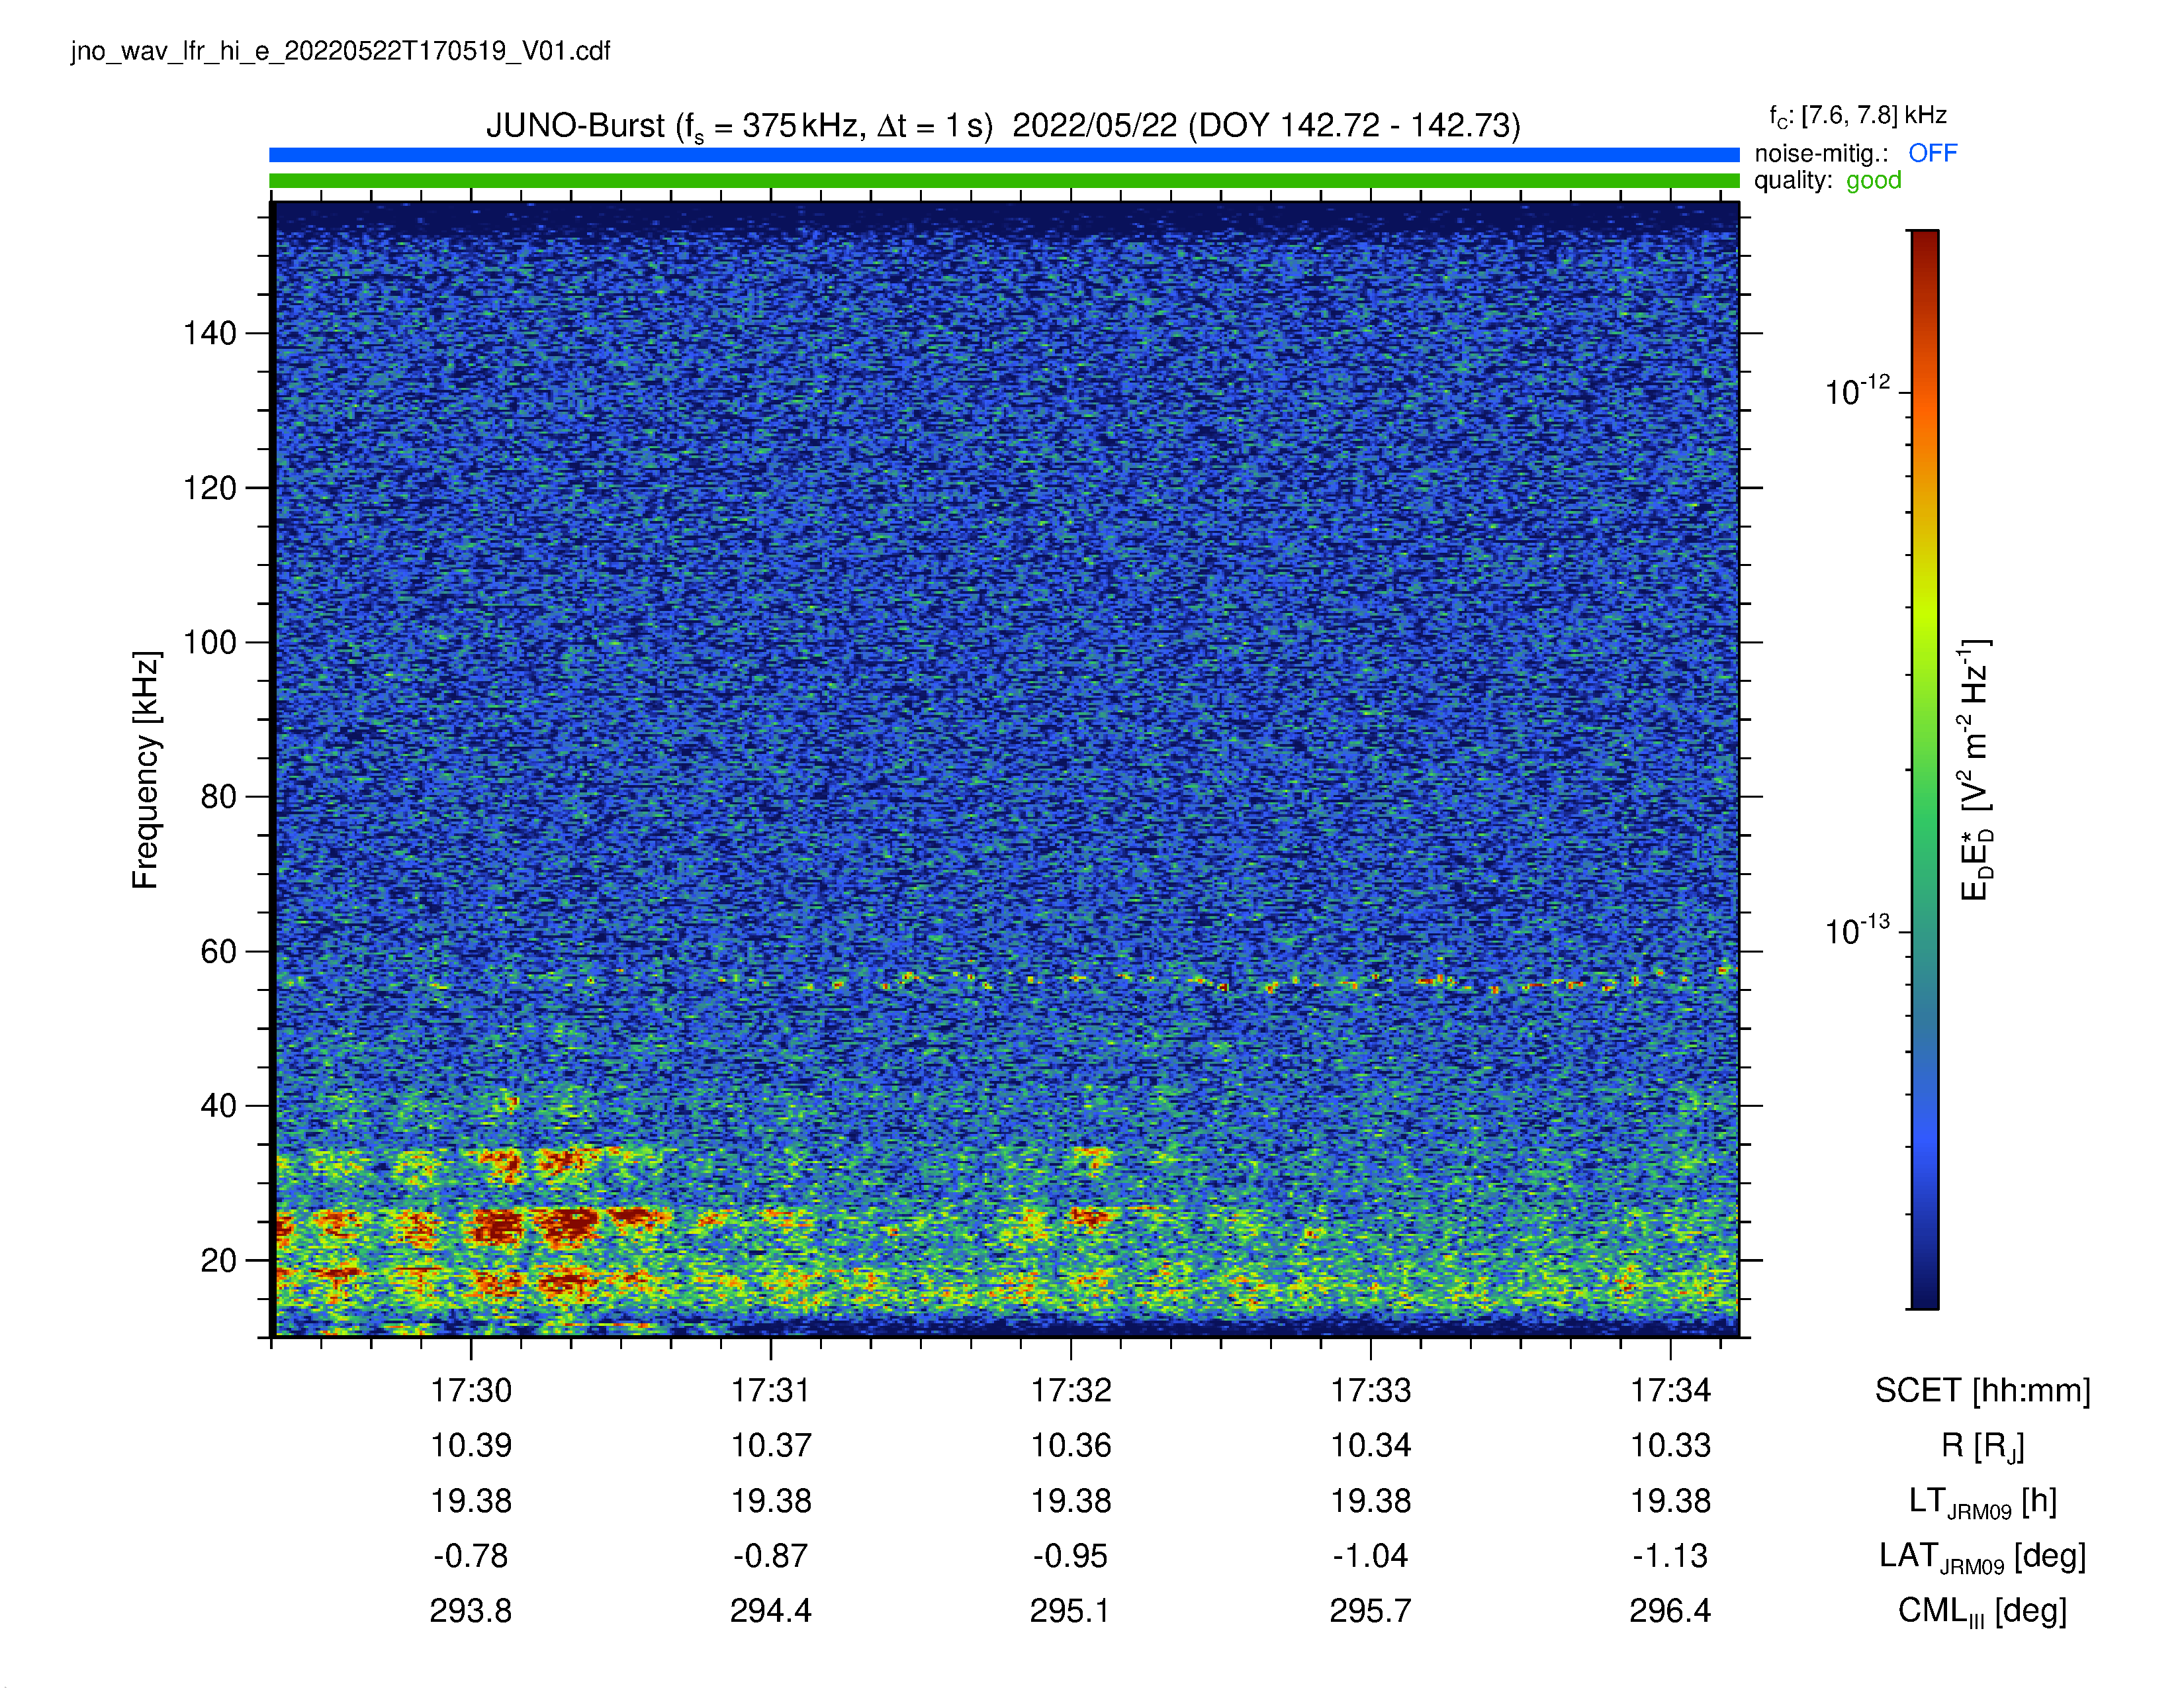Image resolution: width=2184 pixels, height=1688 pixels.
Task: Click the CML III [deg] row label
Action: (x=1982, y=1612)
